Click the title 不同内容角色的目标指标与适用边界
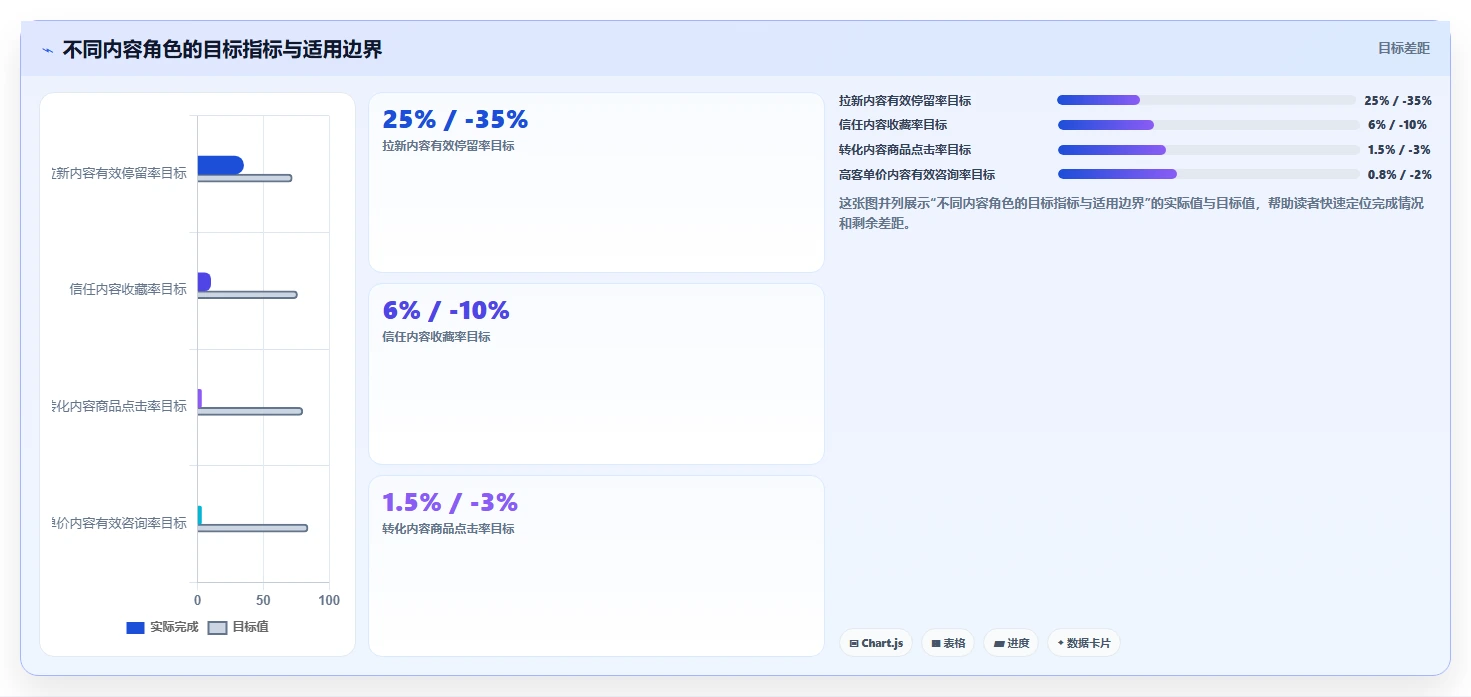This screenshot has width=1471, height=697. tap(222, 49)
